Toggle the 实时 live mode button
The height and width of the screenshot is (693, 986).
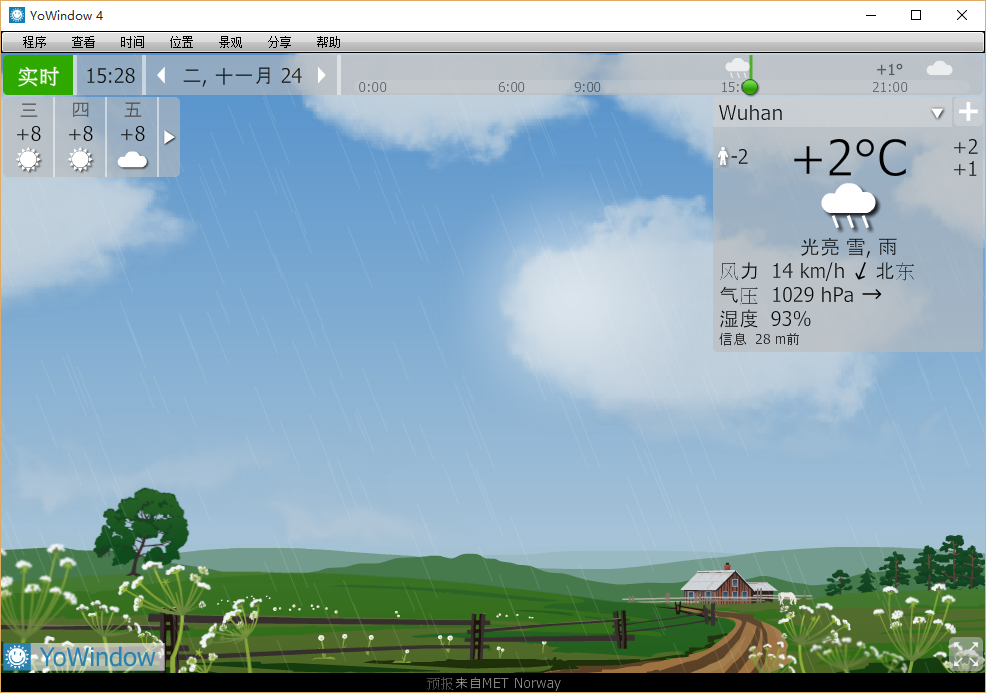38,76
